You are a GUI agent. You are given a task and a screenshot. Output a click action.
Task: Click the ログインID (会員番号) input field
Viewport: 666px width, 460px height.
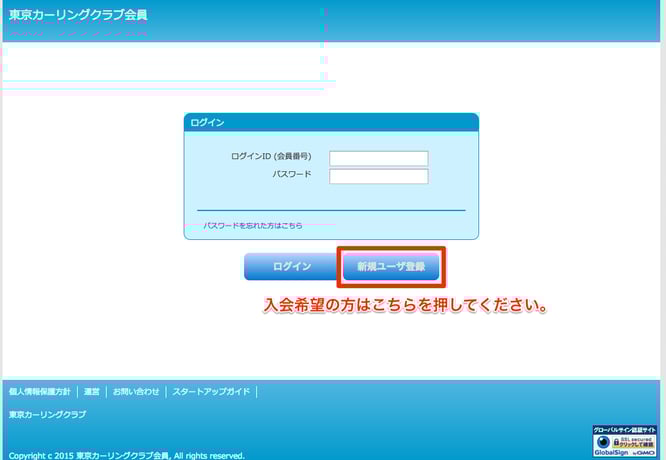(378, 158)
